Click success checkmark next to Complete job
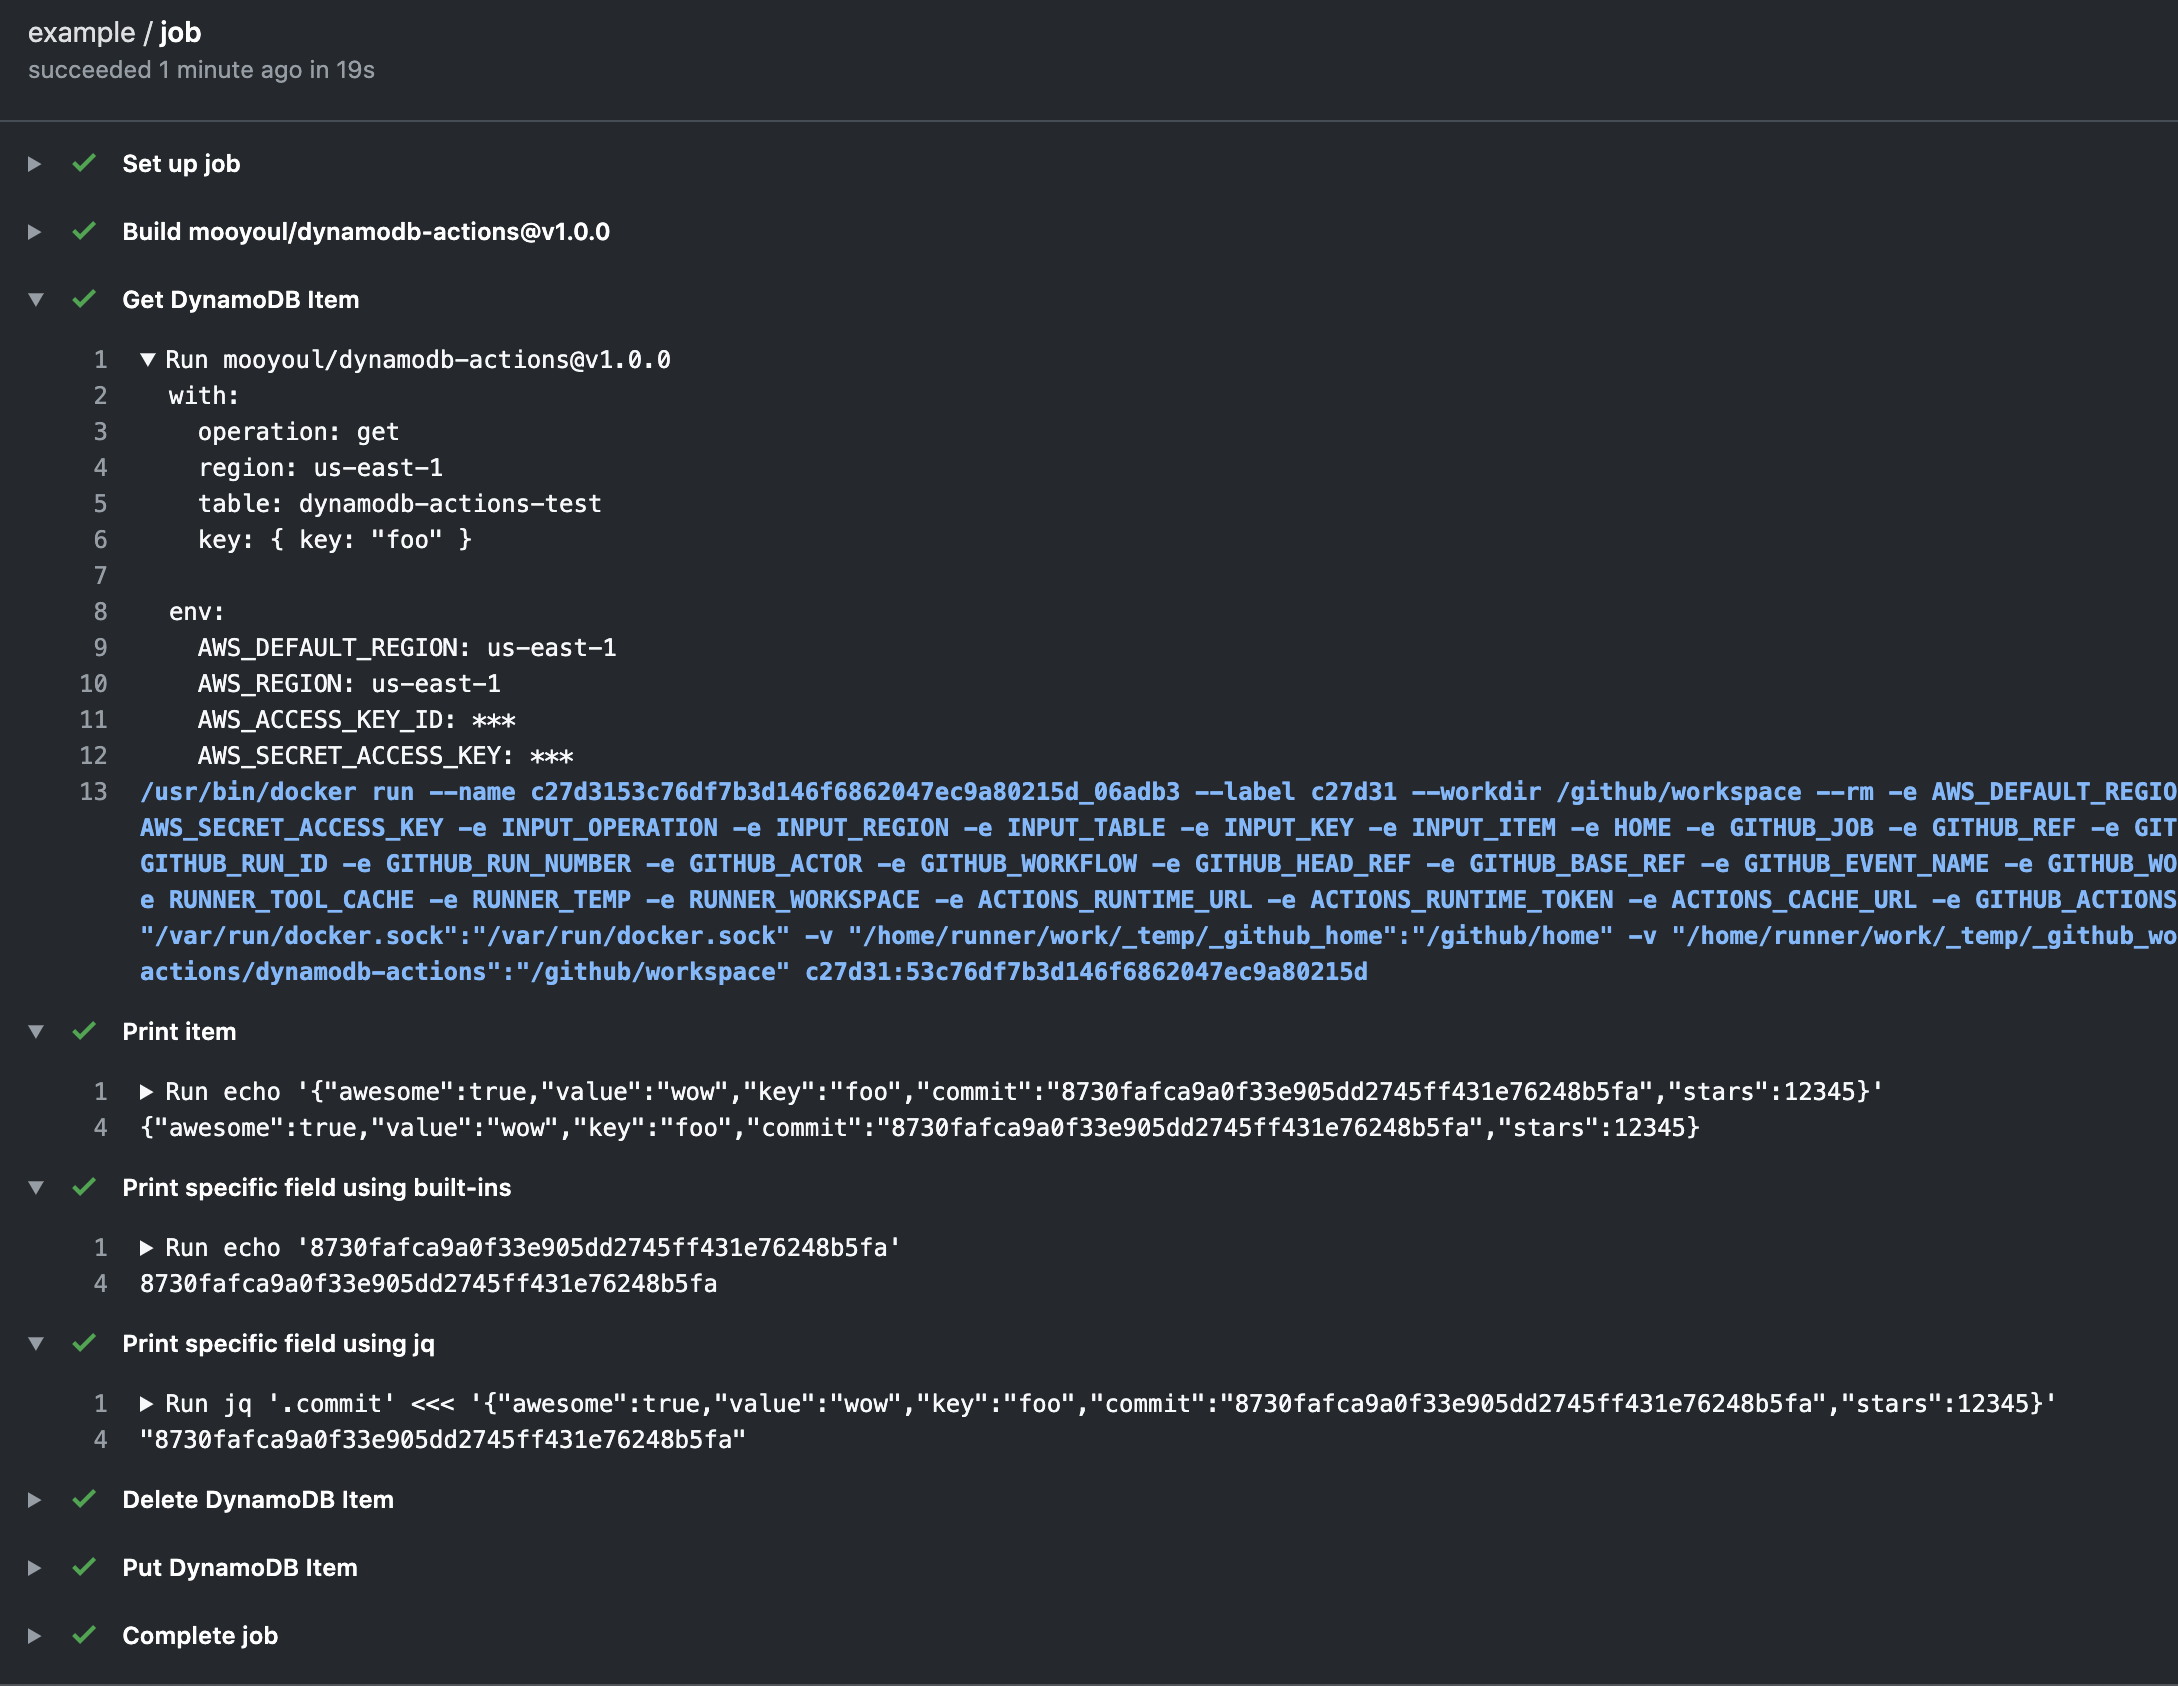2178x1686 pixels. pyautogui.click(x=84, y=1635)
